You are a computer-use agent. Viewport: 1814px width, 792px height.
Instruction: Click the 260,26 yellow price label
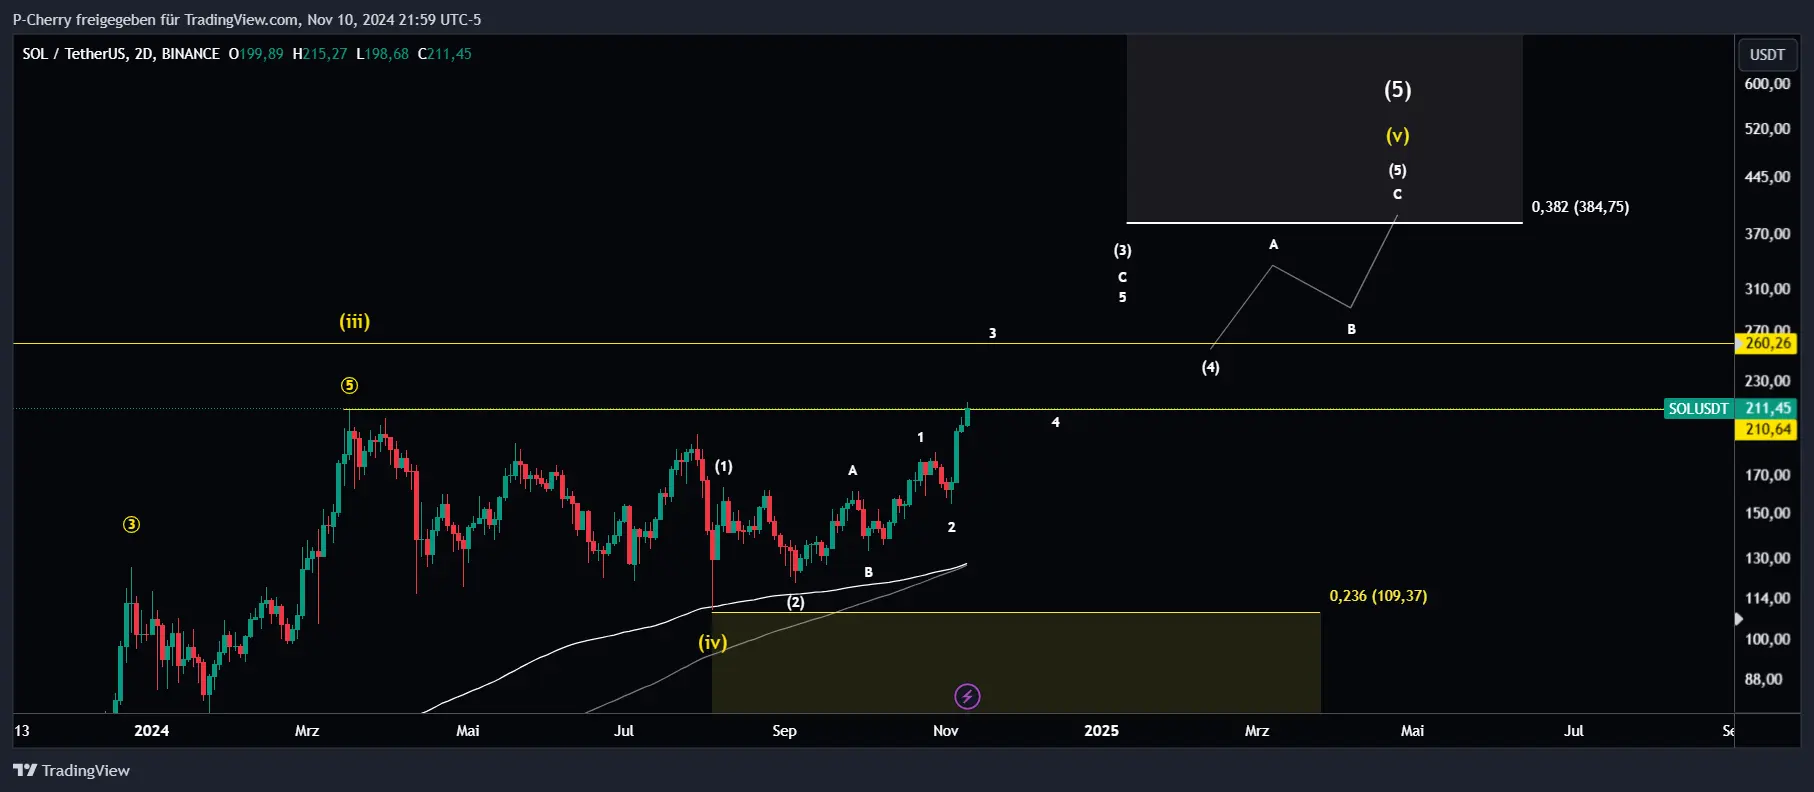[1767, 343]
